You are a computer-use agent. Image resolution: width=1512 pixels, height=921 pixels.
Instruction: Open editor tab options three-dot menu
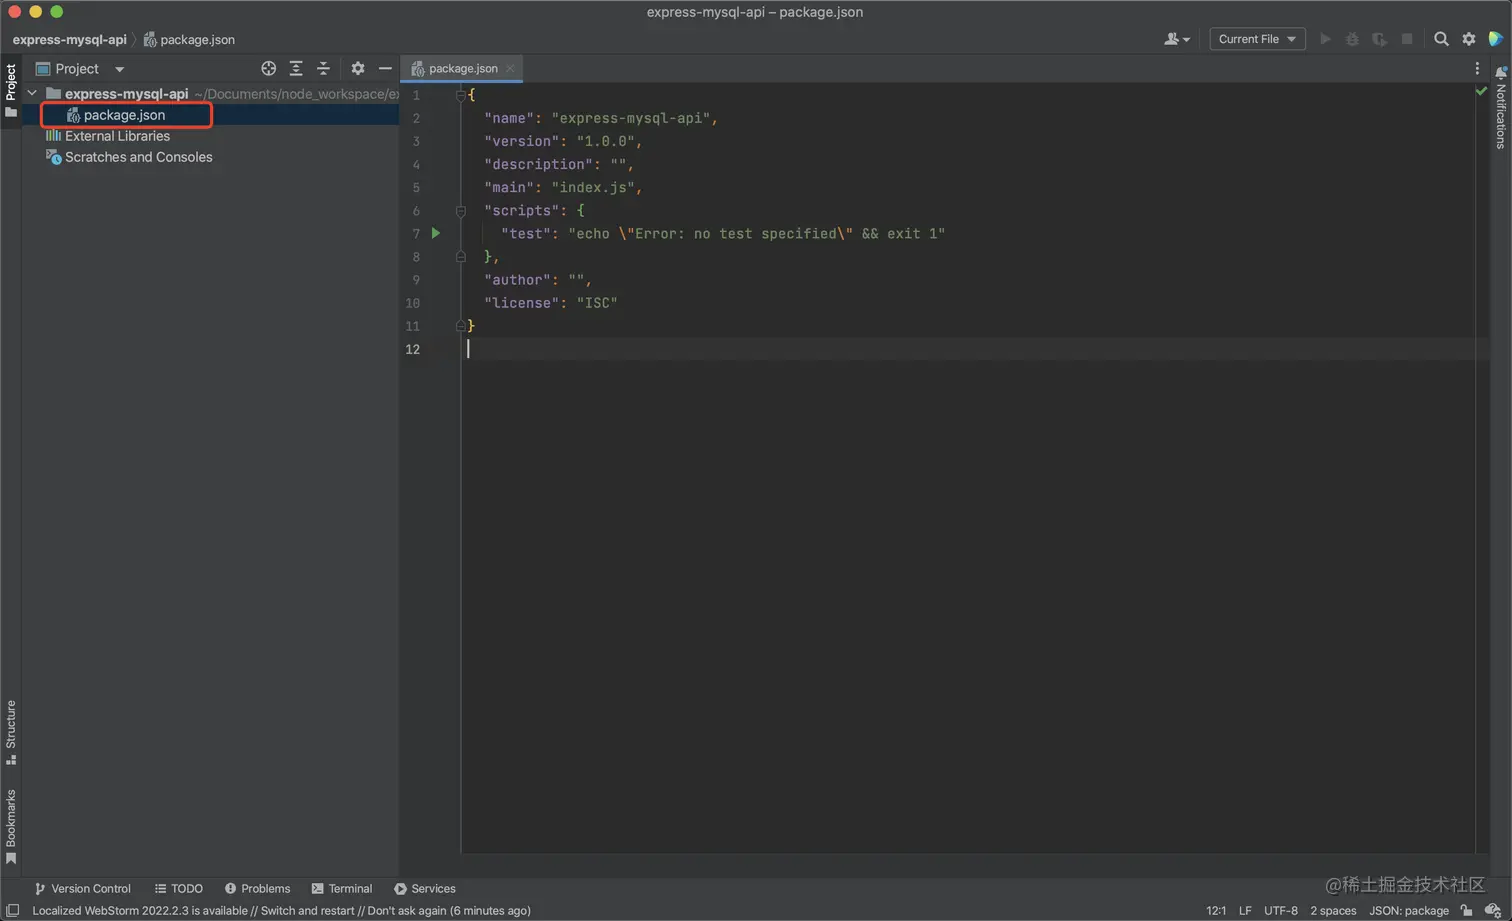click(x=1477, y=68)
